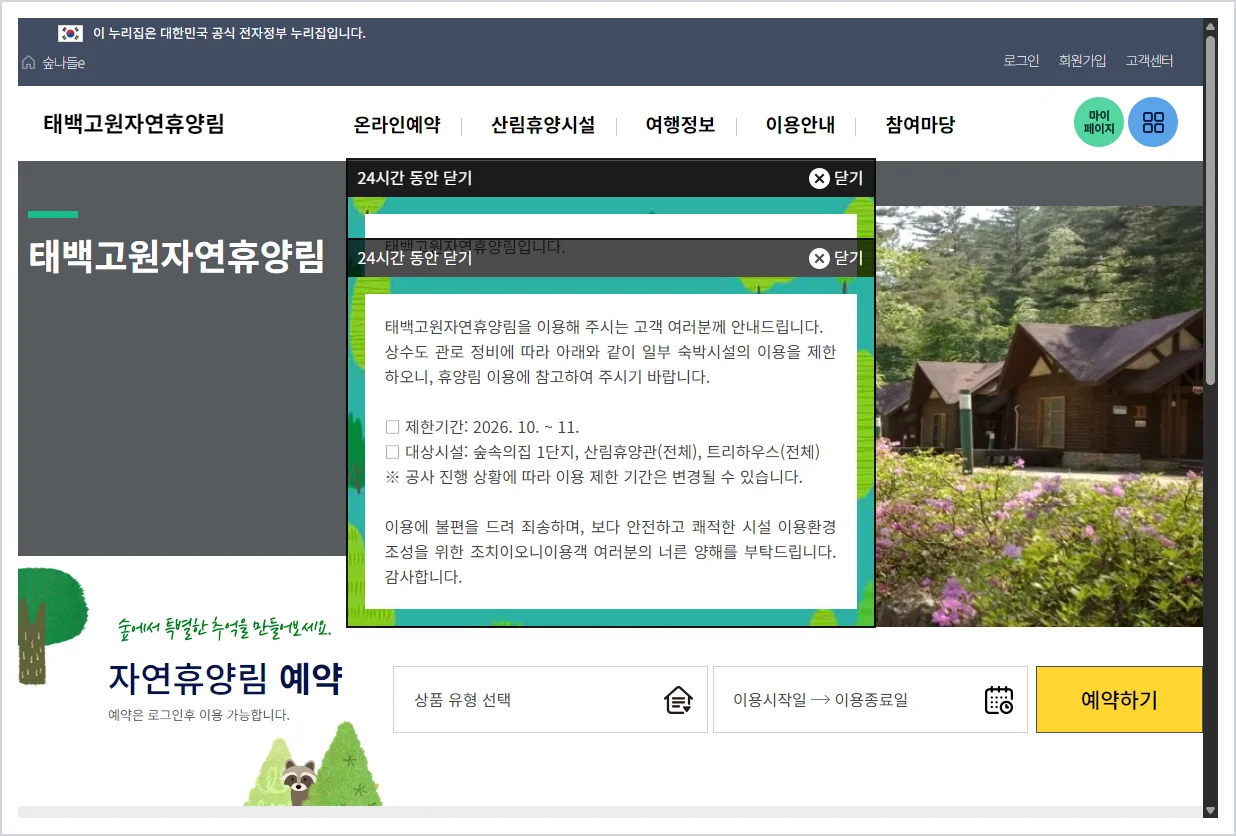Click the 대상시설 facilities line in popup
Viewport: 1236px width, 836px height.
(603, 452)
